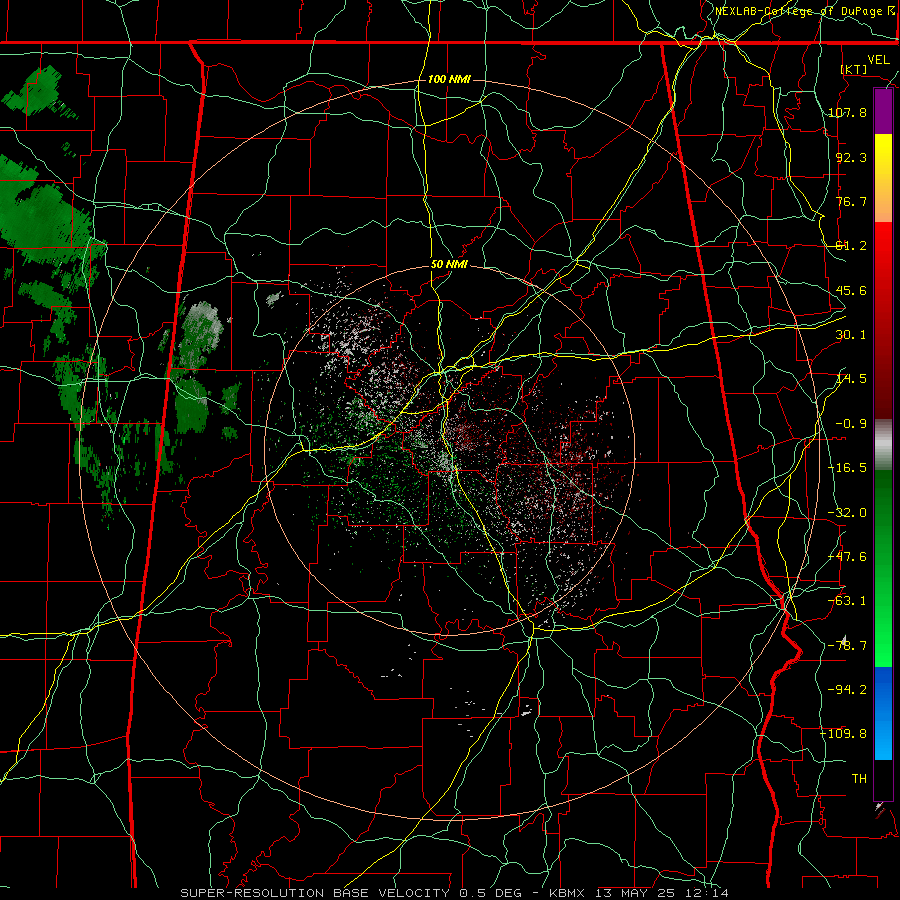Click the 61.2 velocity scale value
This screenshot has width=900, height=900.
851,246
